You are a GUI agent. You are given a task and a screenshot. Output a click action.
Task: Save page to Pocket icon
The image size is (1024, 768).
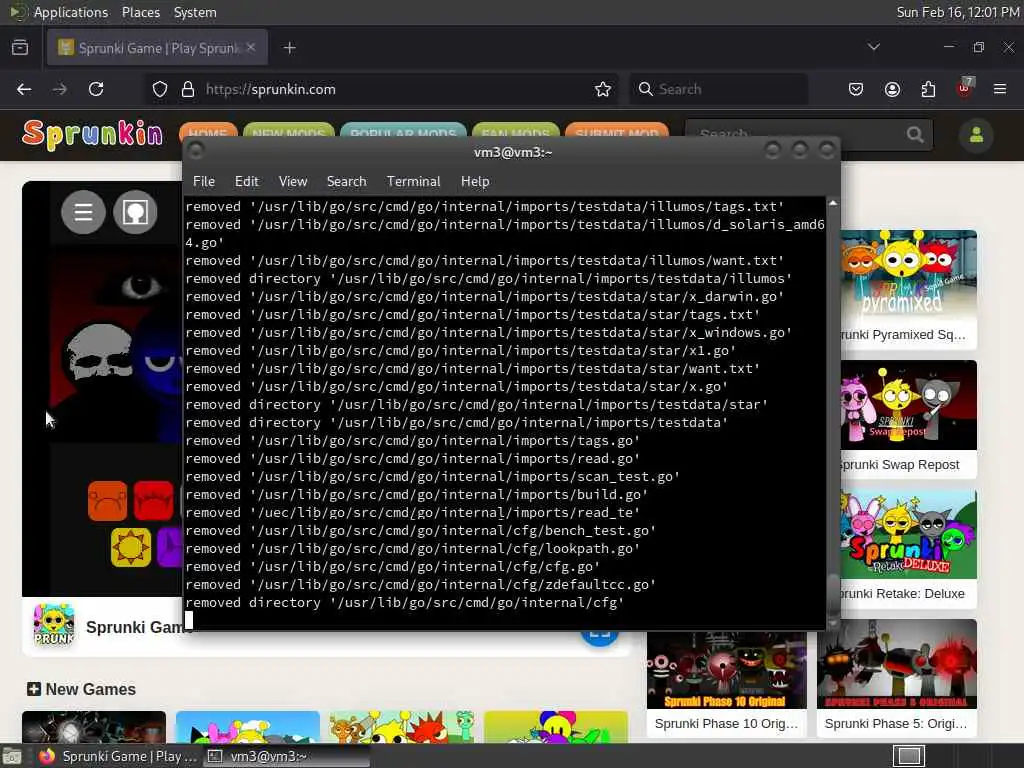(x=856, y=89)
